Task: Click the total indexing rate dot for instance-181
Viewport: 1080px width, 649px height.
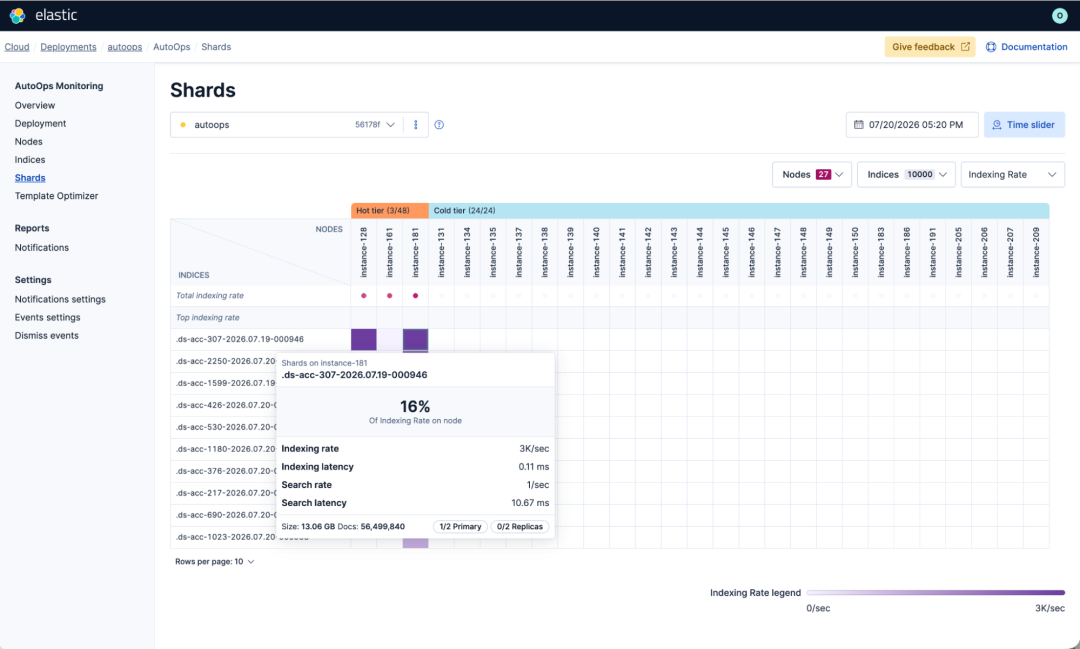Action: click(x=415, y=296)
